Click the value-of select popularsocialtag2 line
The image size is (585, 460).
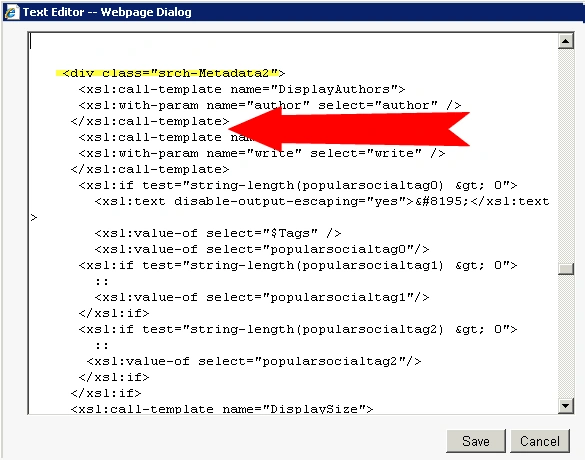[x=254, y=362]
